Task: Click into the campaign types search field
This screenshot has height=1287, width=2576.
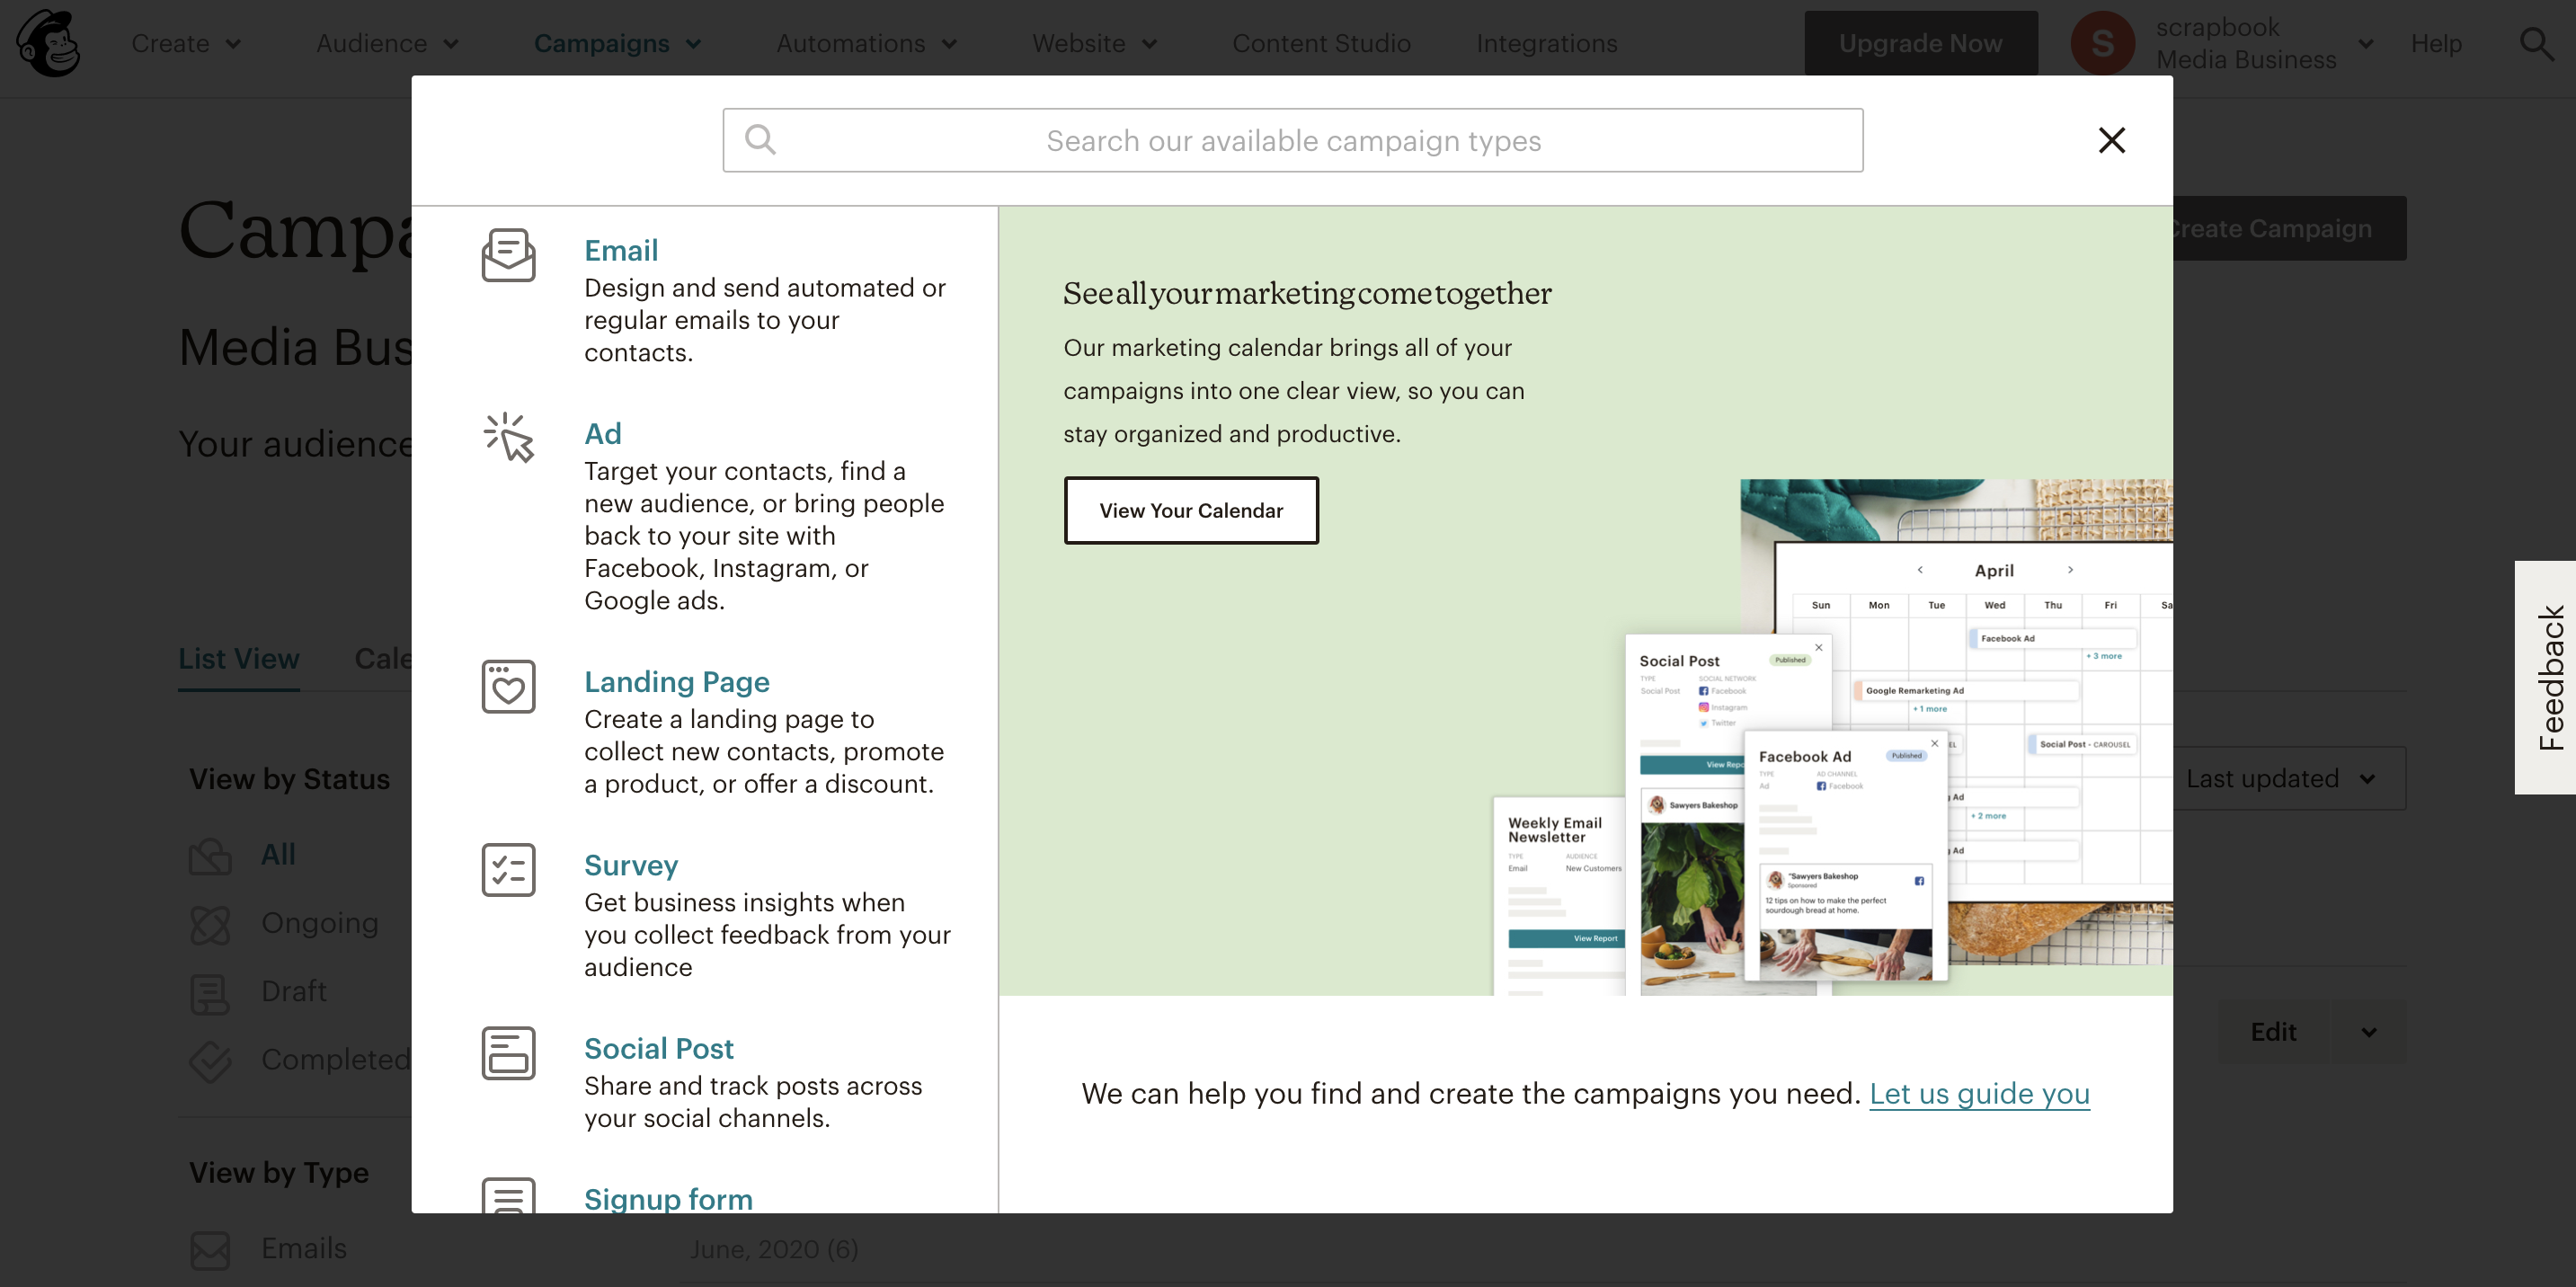Action: tap(1292, 140)
